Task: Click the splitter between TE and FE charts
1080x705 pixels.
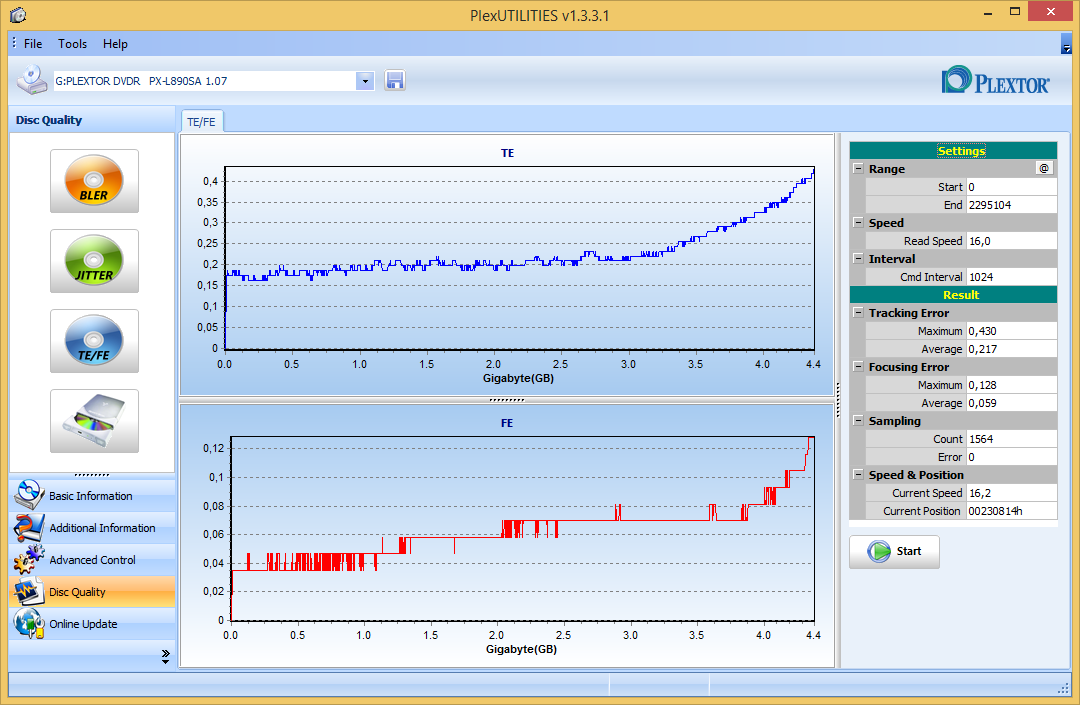Action: 507,399
